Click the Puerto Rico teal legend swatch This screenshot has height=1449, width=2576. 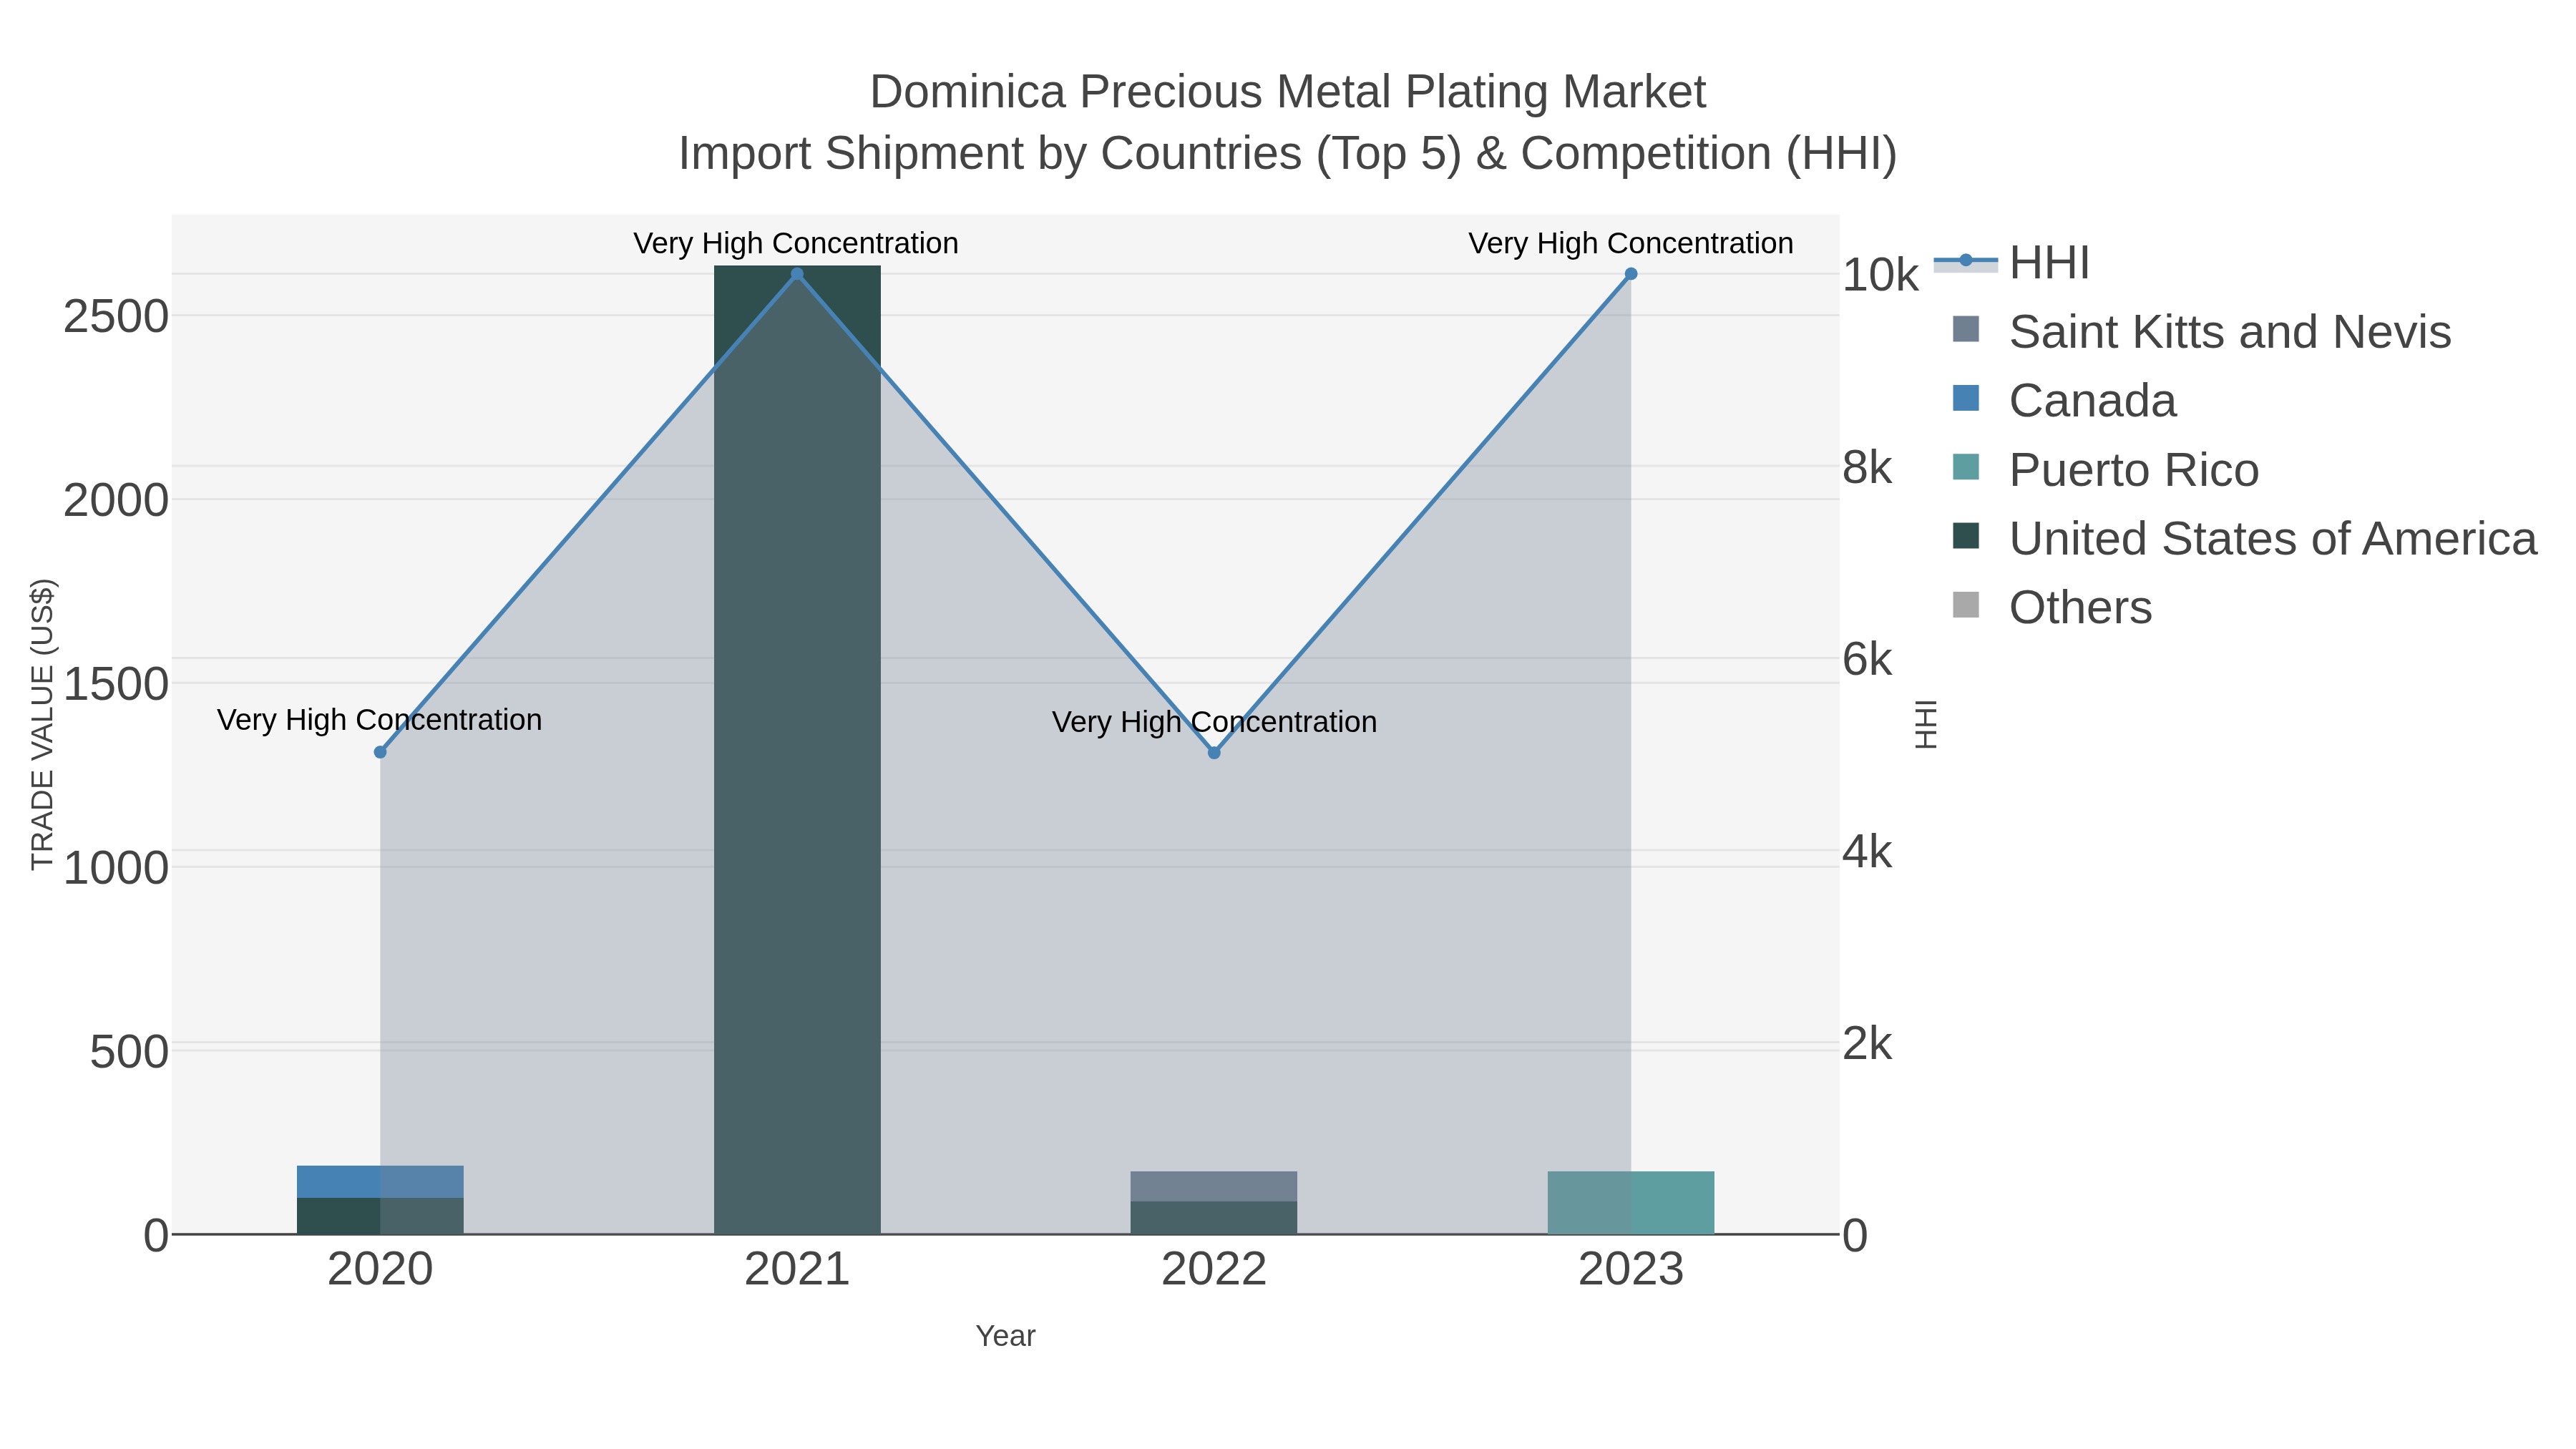(x=1966, y=467)
